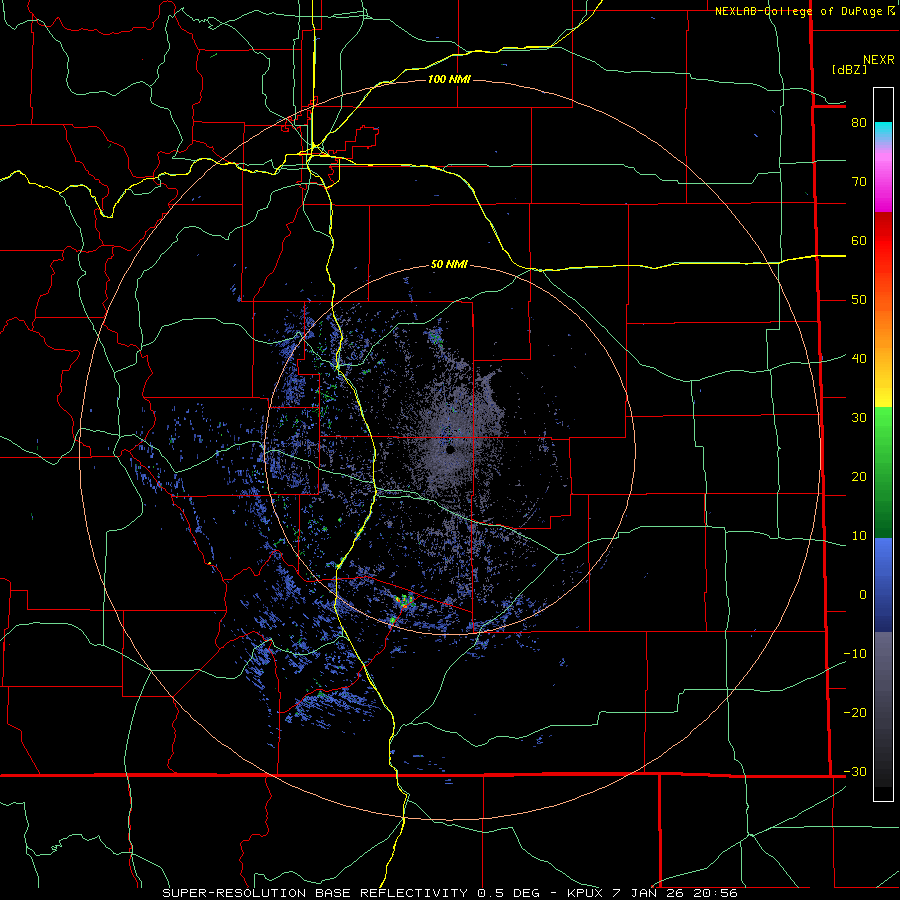Click the [dBZ] units label
Screen dimensions: 900x900
tap(849, 69)
